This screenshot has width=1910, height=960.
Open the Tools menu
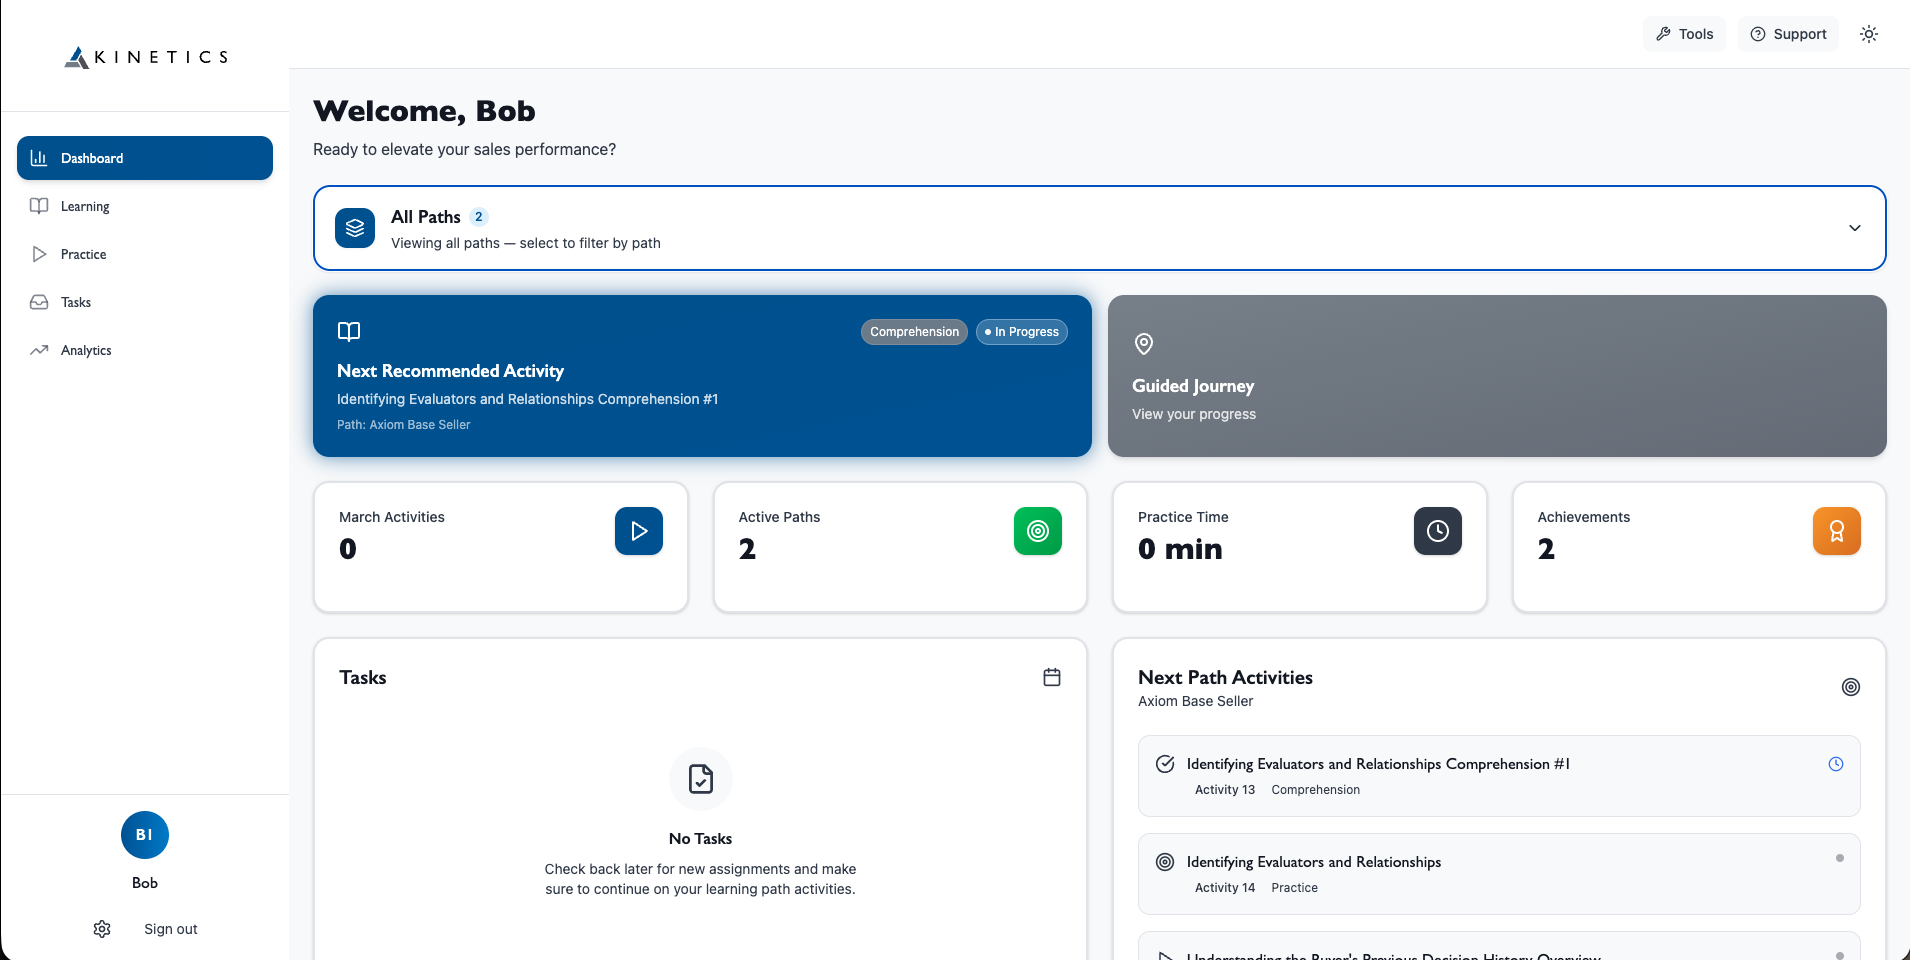[1683, 33]
